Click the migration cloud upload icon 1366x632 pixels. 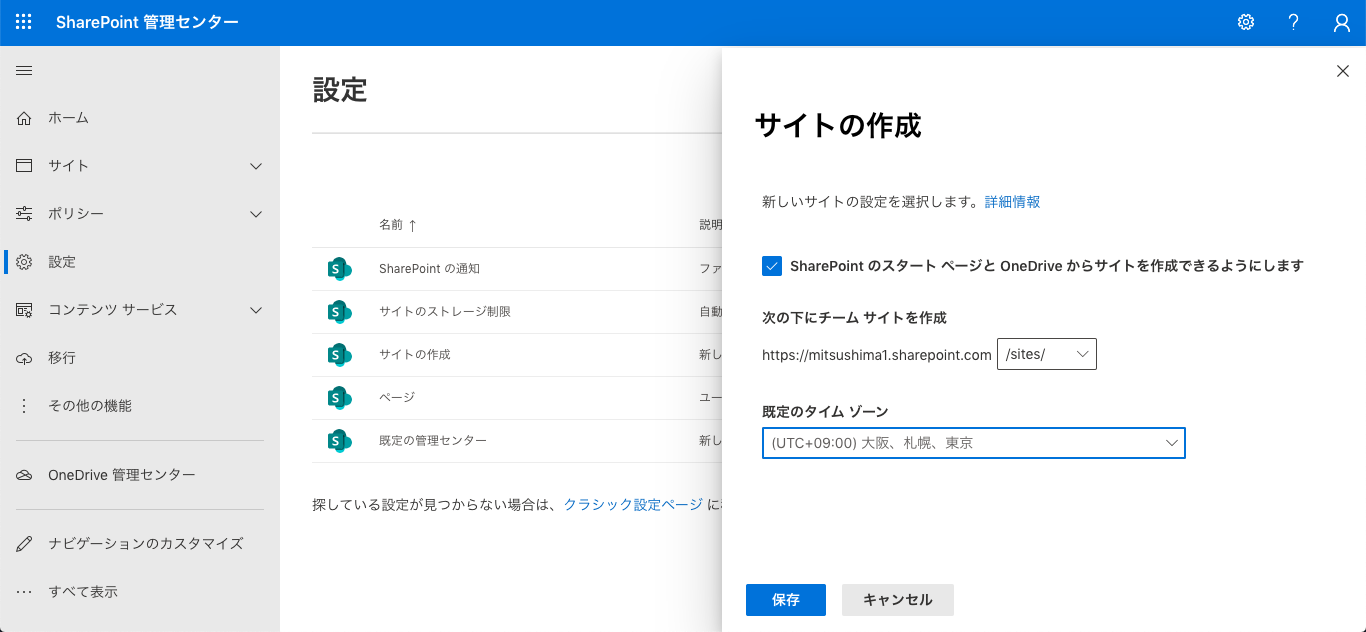(x=25, y=358)
